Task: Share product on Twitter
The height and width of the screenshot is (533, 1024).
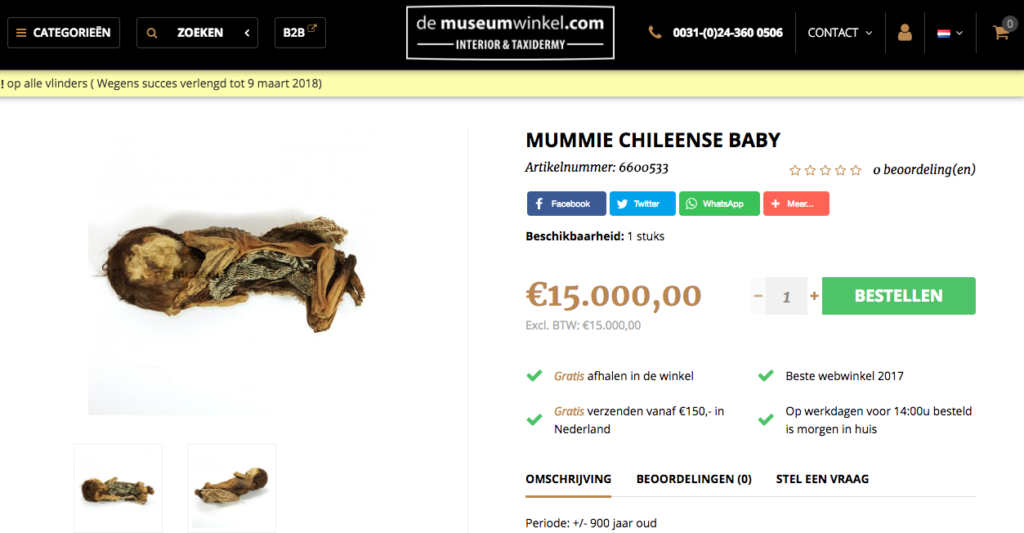Action: tap(642, 204)
